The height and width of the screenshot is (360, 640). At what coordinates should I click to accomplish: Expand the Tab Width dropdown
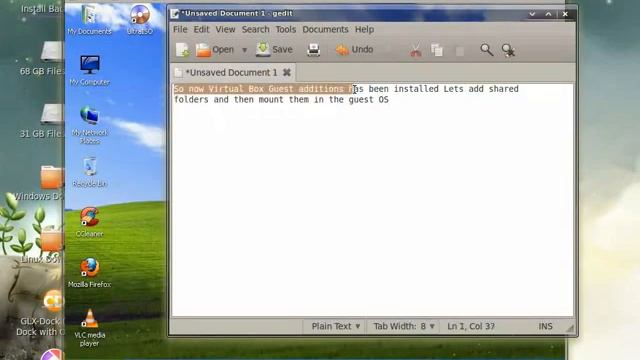tap(404, 327)
